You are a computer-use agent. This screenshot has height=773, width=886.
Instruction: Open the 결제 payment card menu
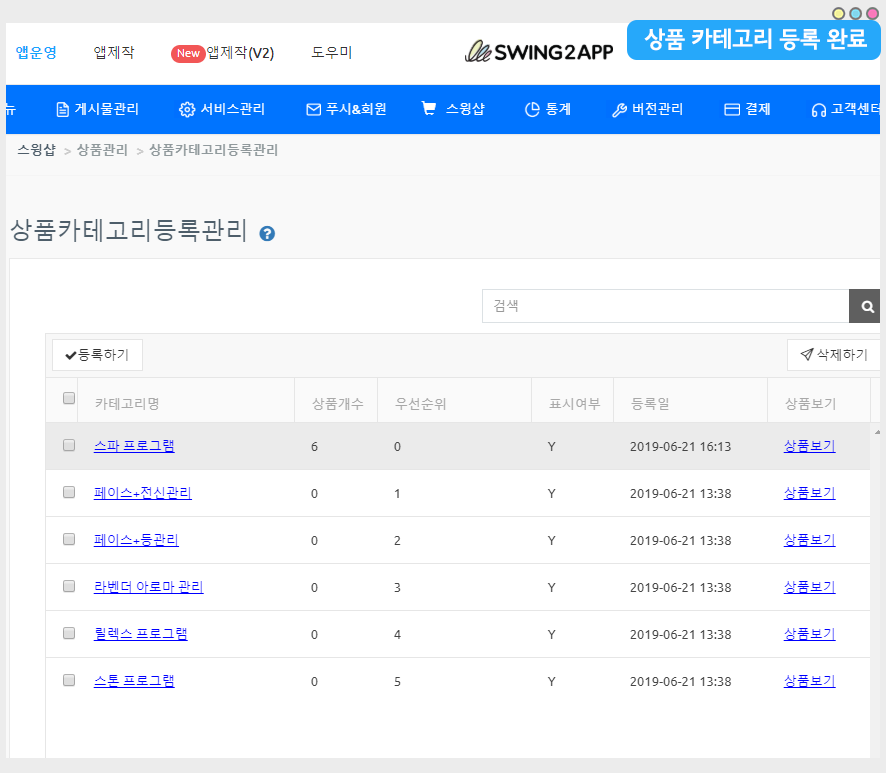[x=747, y=110]
